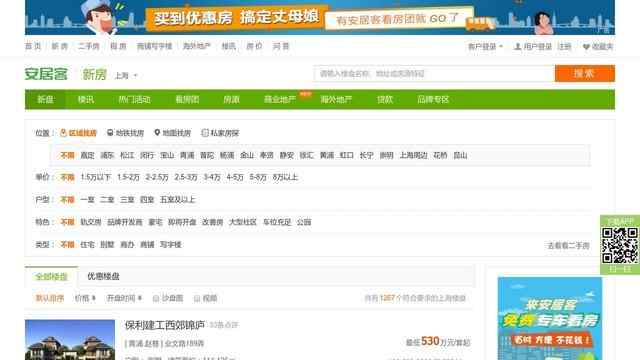Image resolution: width=640 pixels, height=360 pixels.
Task: Open the 热门活动 nav tab
Action: point(134,99)
